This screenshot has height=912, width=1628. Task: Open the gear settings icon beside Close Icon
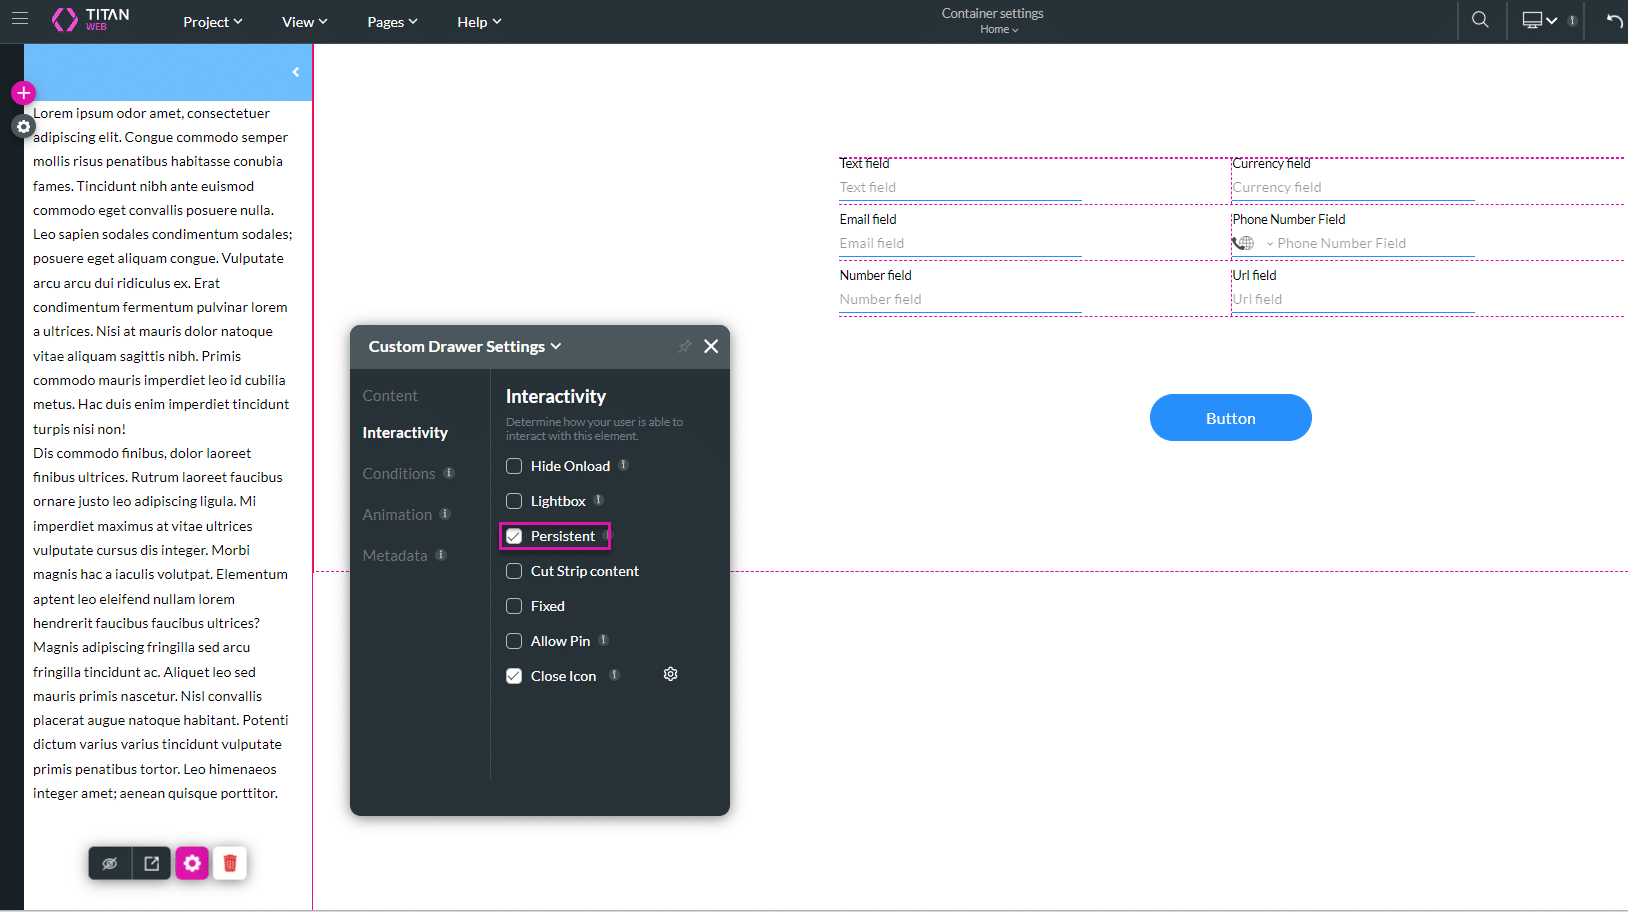click(670, 675)
